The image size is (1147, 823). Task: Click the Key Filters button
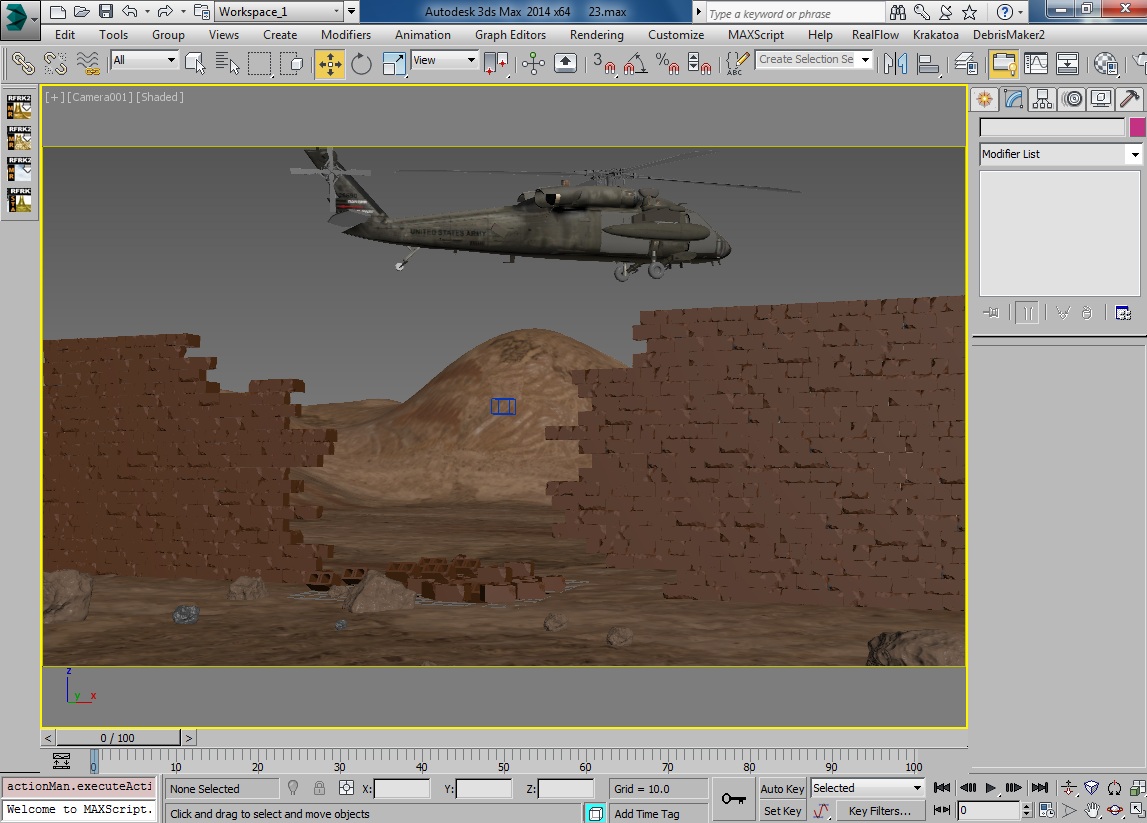(x=880, y=811)
